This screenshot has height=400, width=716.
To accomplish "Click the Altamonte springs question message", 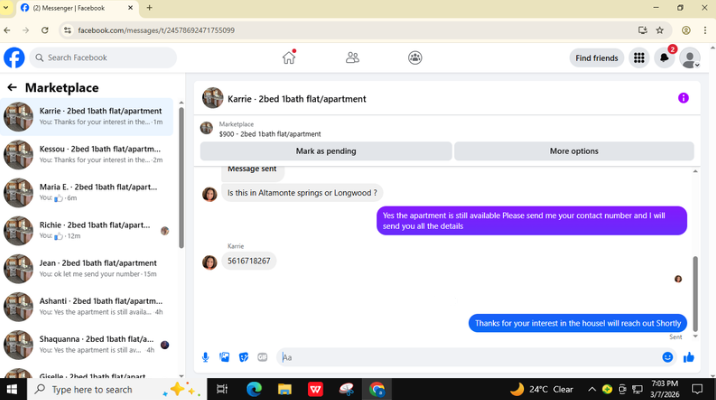I will [302, 193].
